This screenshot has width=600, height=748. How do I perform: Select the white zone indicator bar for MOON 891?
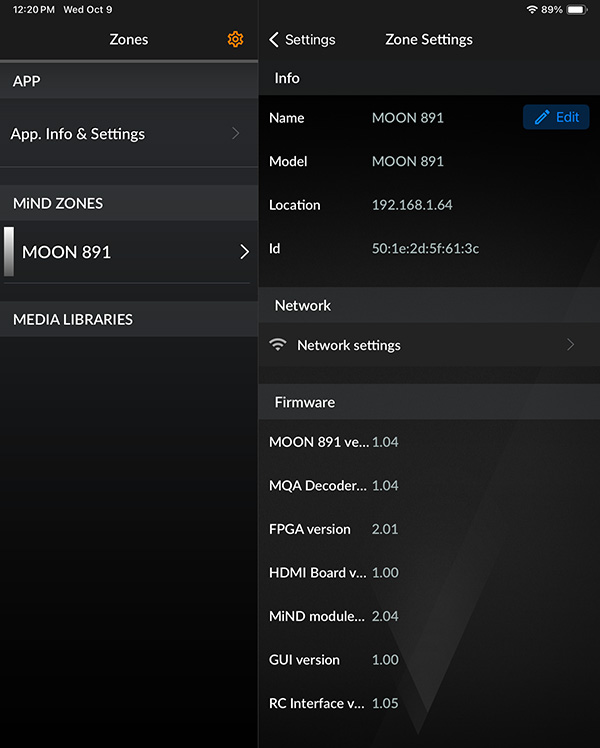[x=9, y=251]
